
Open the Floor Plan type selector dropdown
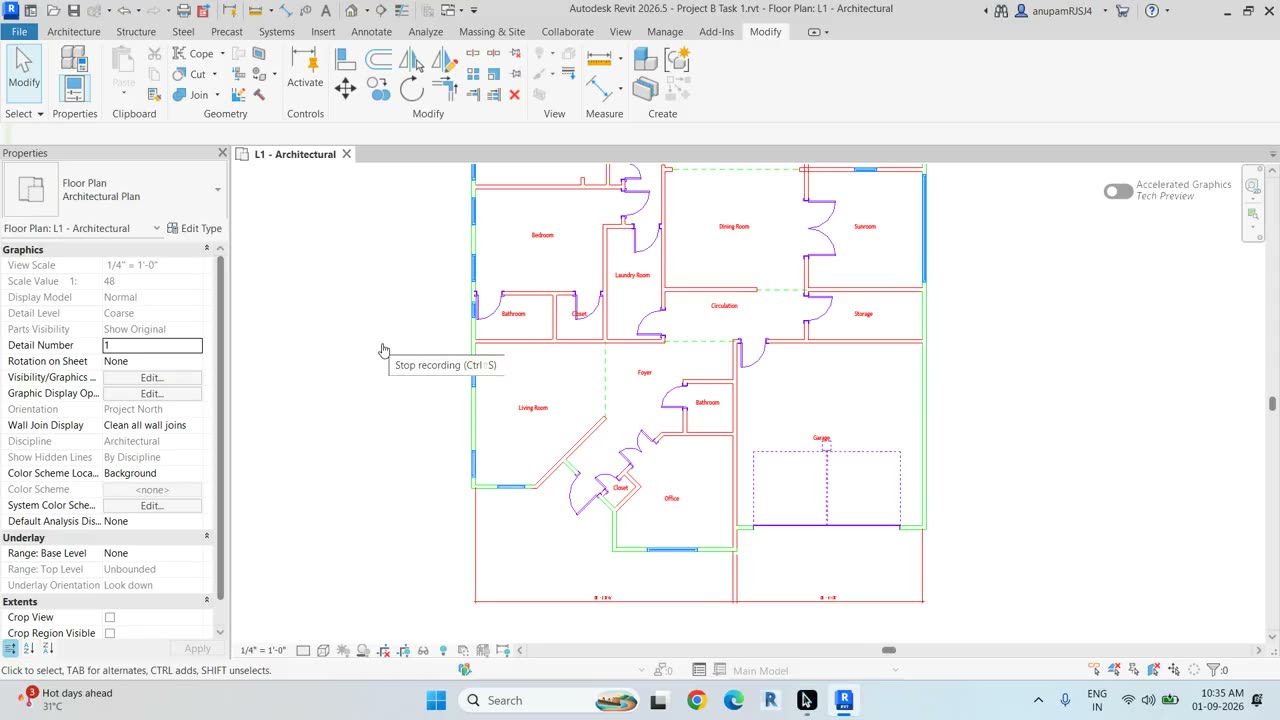pos(217,190)
